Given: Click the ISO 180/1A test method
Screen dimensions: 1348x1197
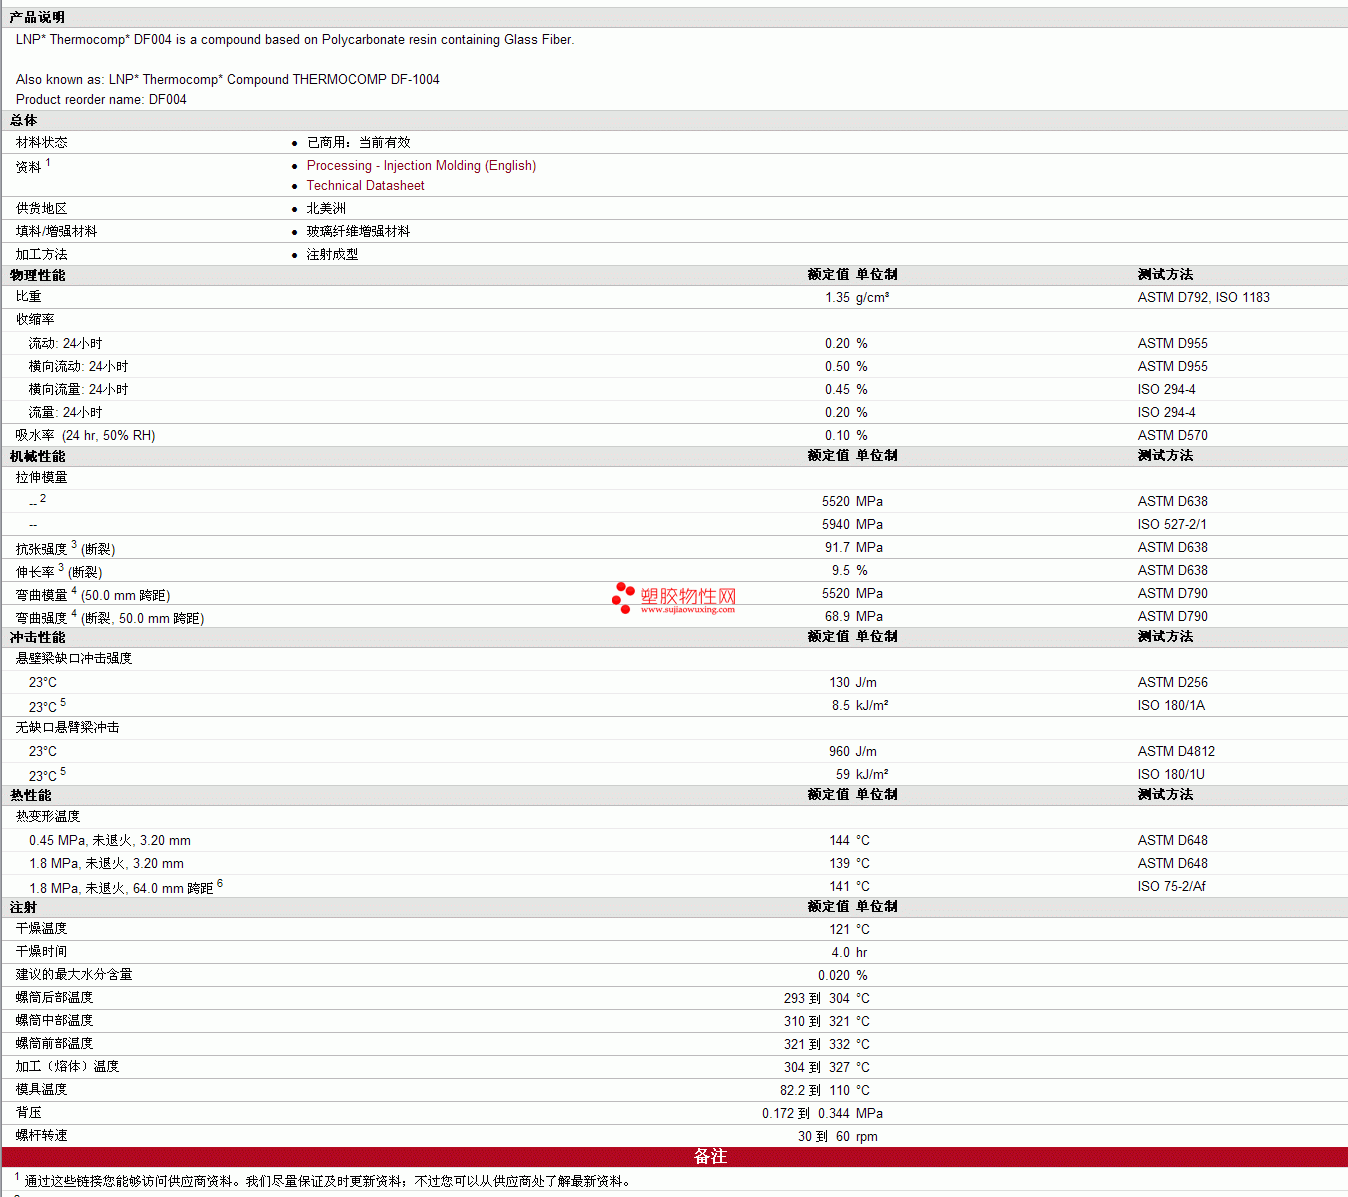Looking at the screenshot, I should (x=1171, y=706).
